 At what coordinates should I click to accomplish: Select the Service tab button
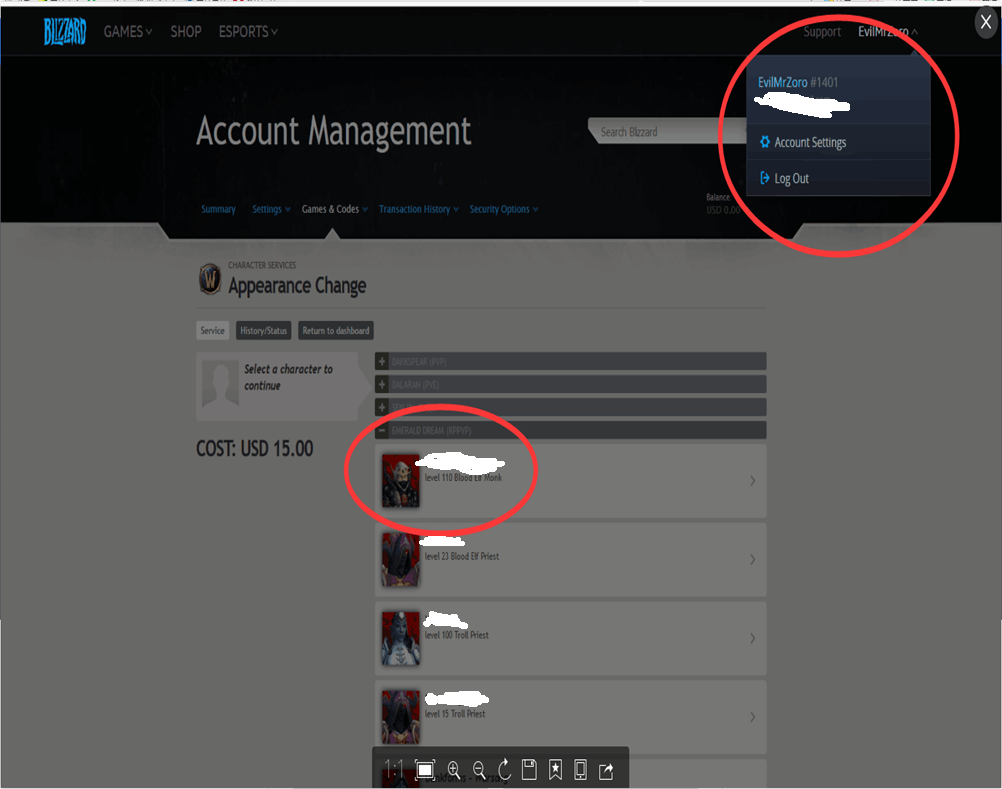[212, 330]
